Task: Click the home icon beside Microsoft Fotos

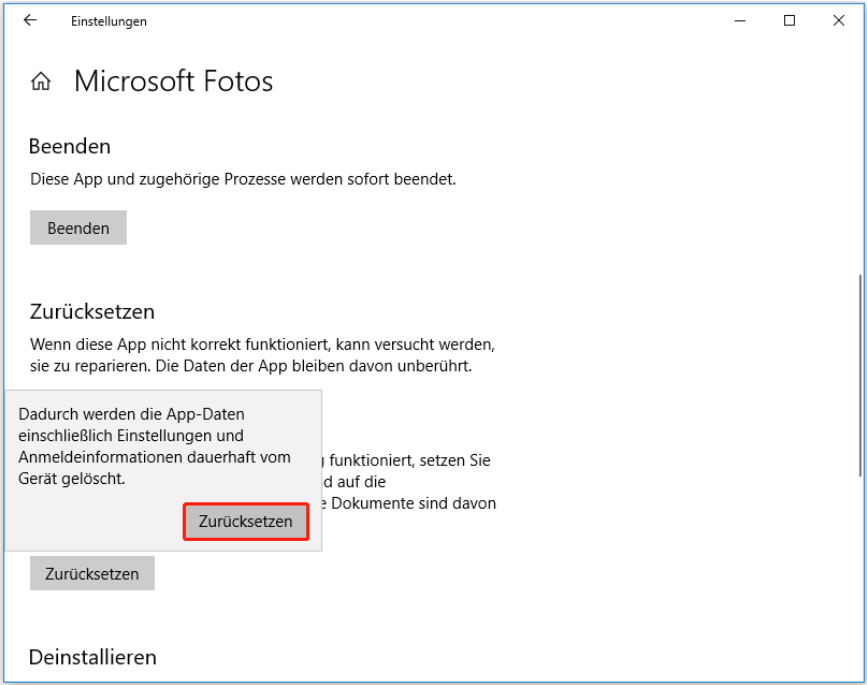Action: 40,81
